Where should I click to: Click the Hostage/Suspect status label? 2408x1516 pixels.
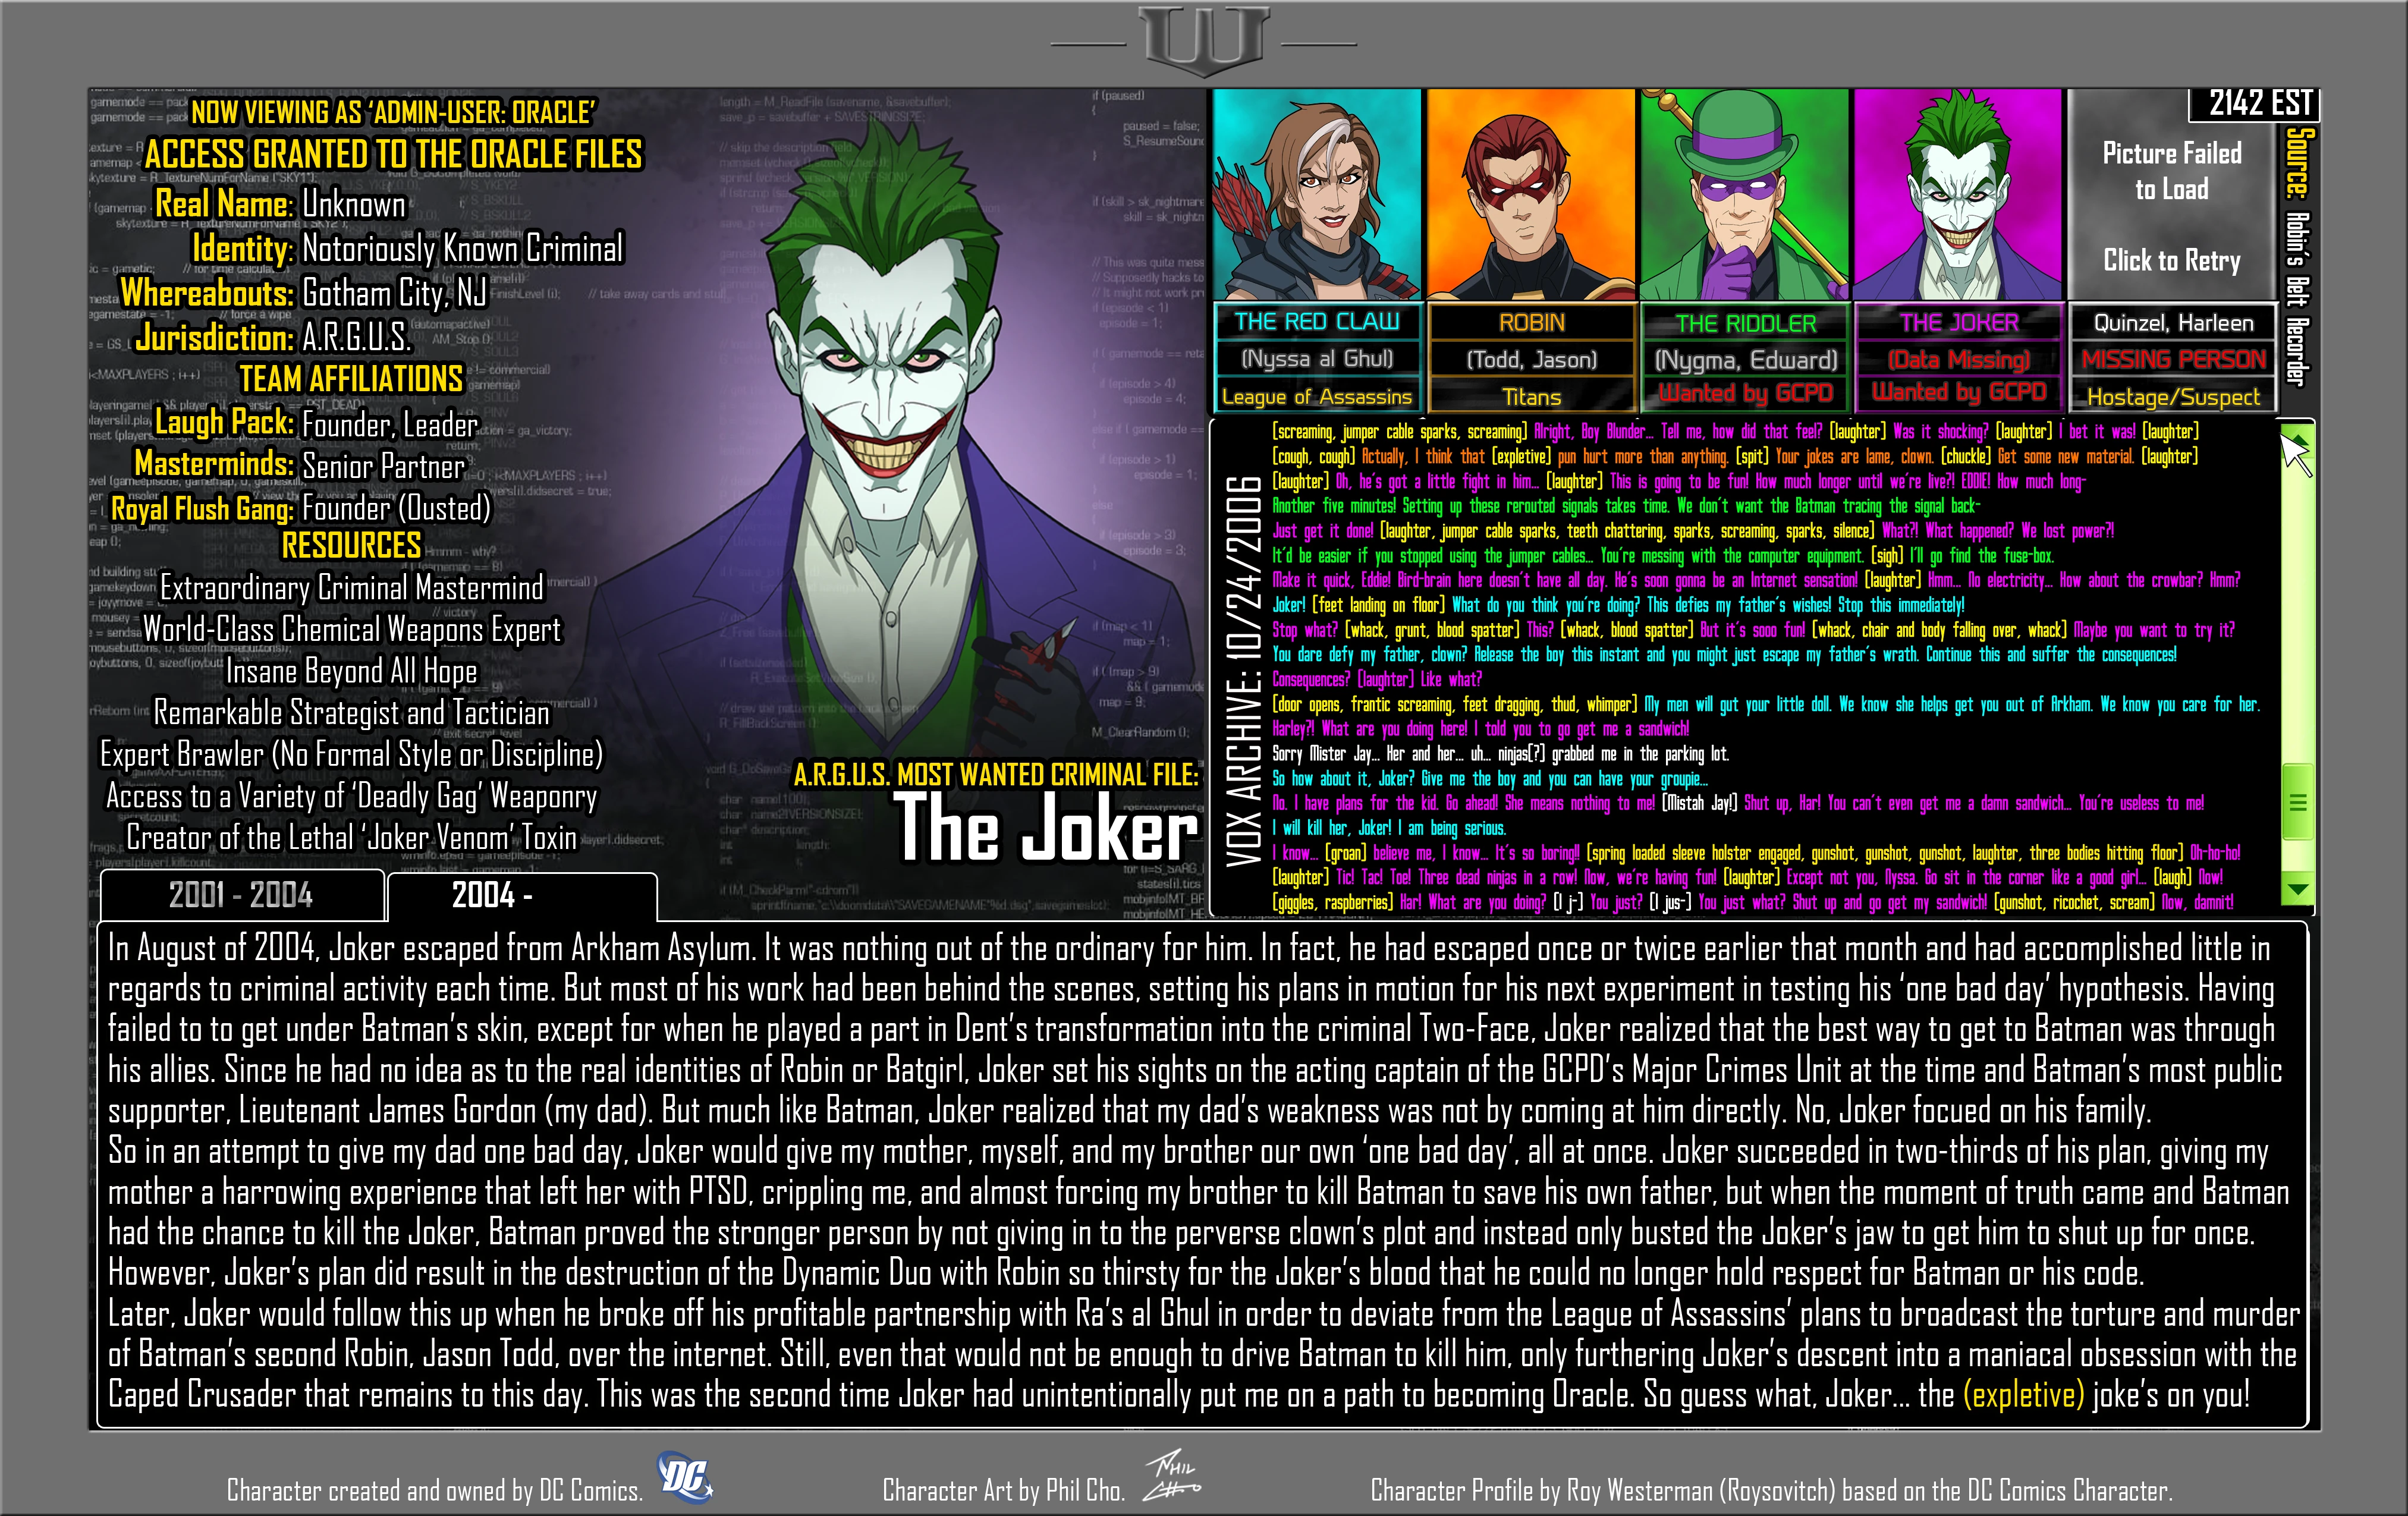2173,397
